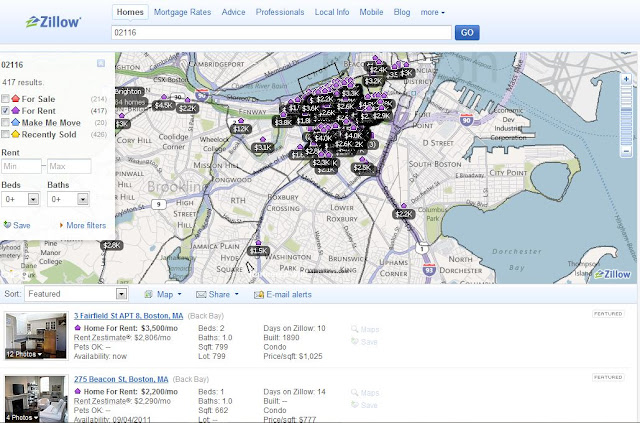Image resolution: width=640 pixels, height=423 pixels.
Task: Open the 3 Fairfield St APT 8 listing link
Action: pyautogui.click(x=129, y=316)
